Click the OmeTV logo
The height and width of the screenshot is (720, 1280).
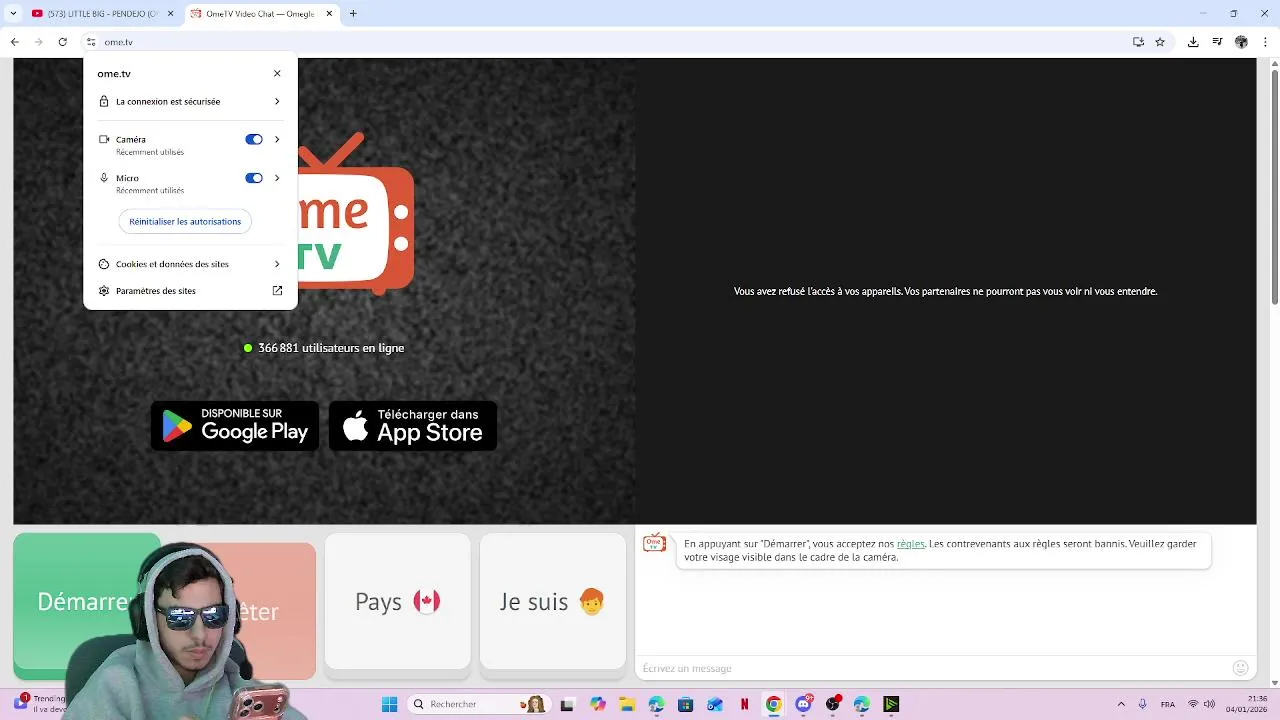pyautogui.click(x=356, y=213)
